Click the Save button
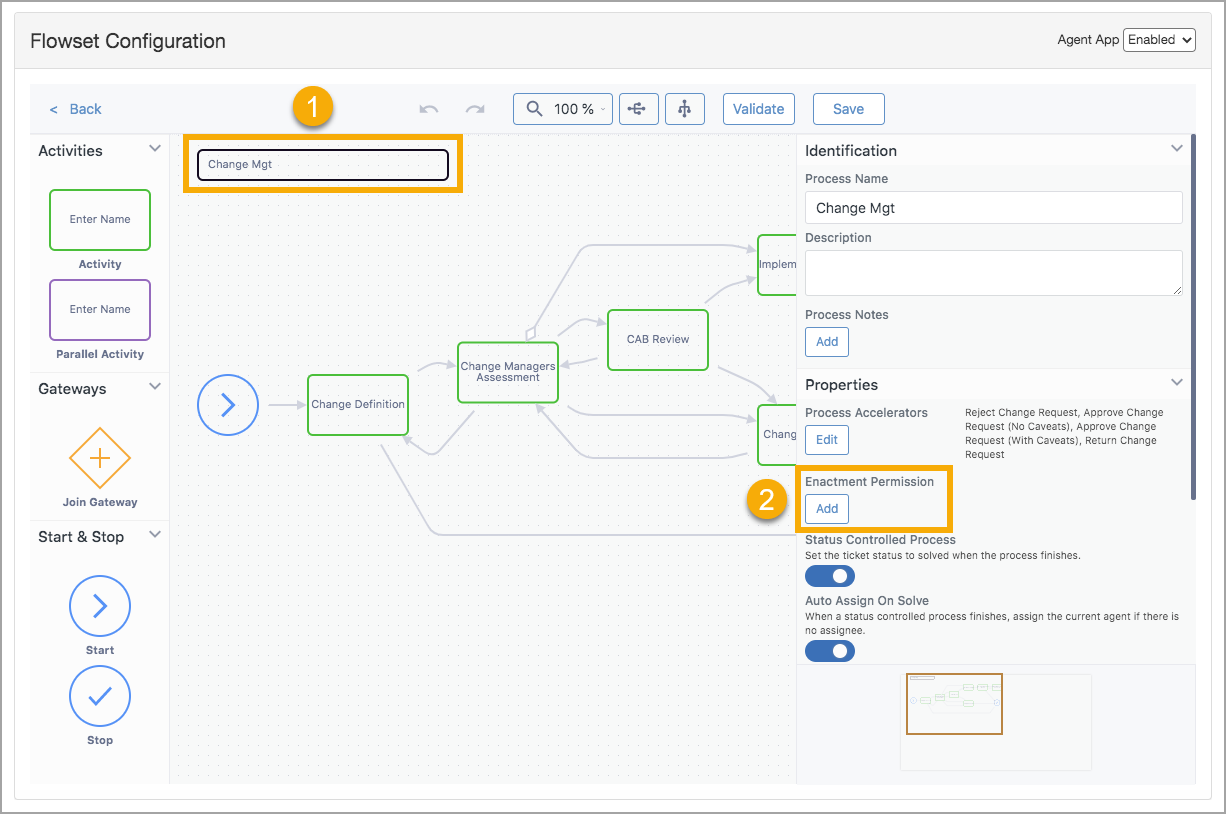Image resolution: width=1226 pixels, height=814 pixels. pos(849,109)
